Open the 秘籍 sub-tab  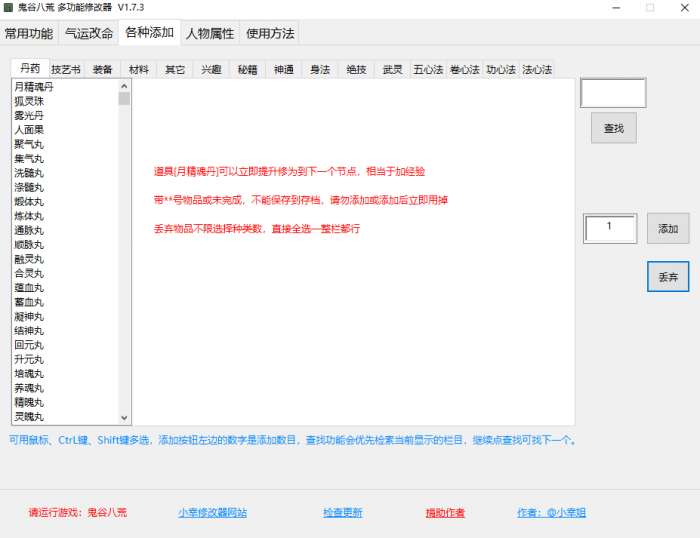[247, 70]
